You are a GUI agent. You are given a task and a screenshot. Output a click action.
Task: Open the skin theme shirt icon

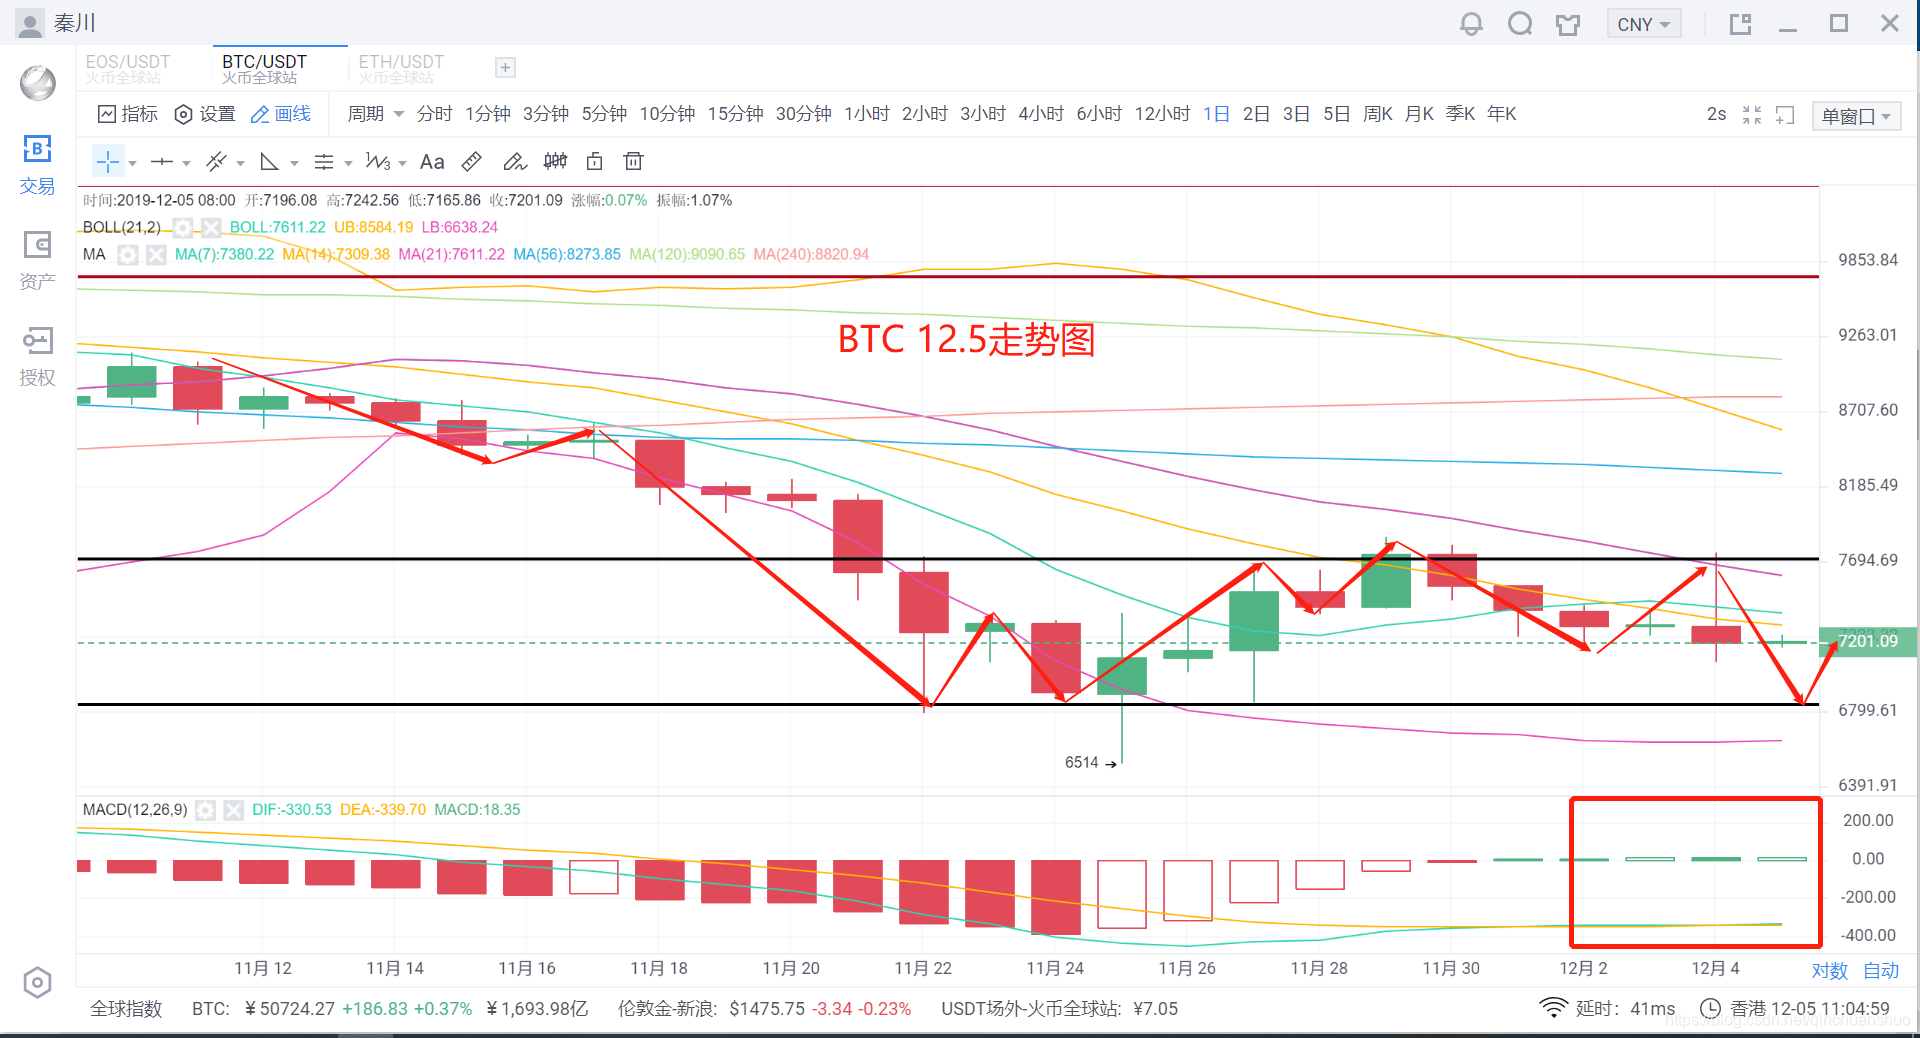[x=1568, y=24]
